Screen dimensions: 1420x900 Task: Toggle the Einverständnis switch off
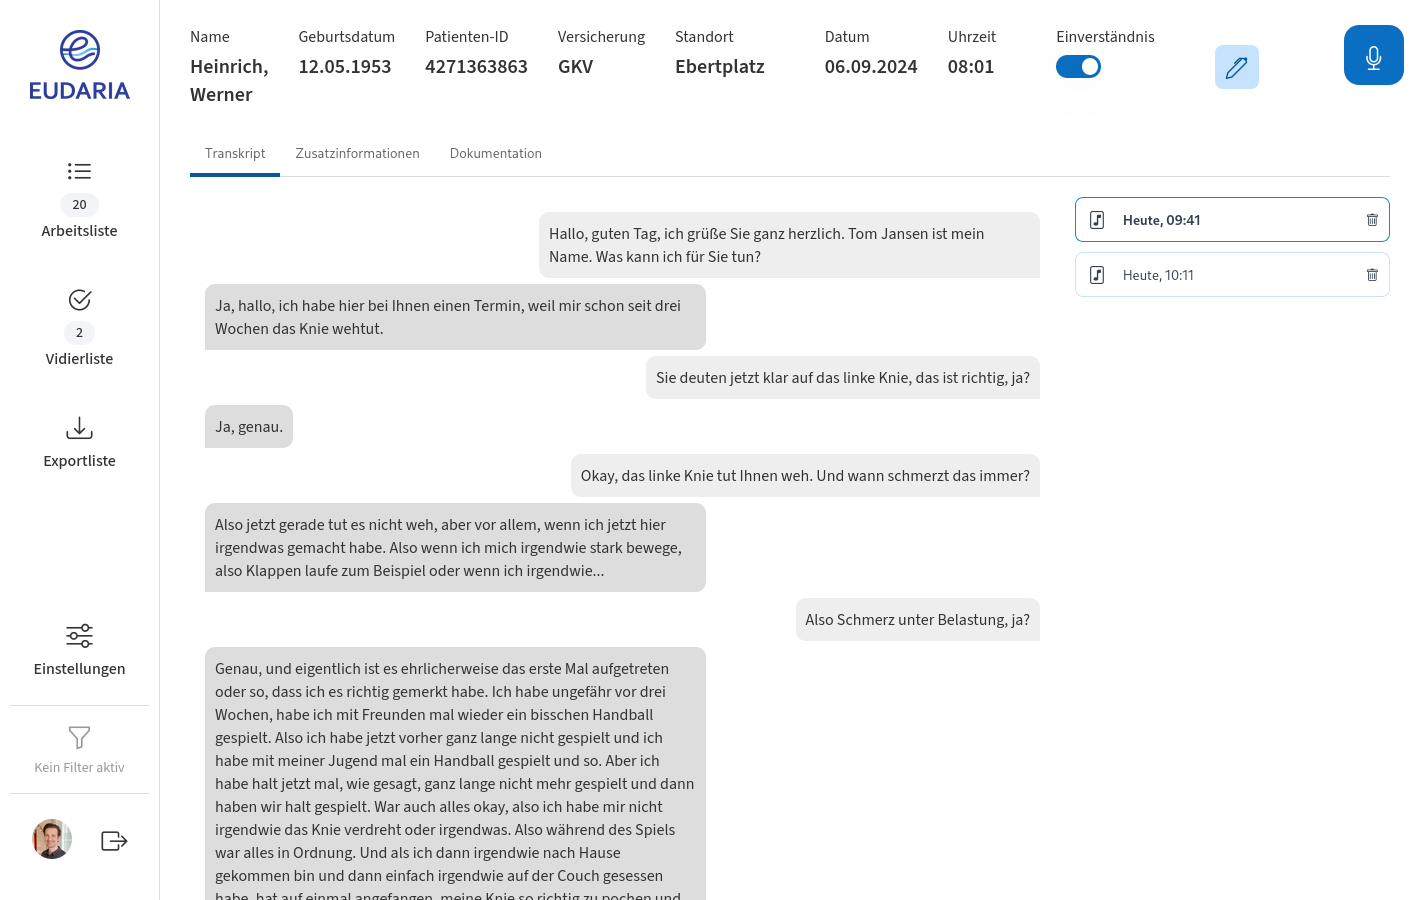tap(1078, 67)
